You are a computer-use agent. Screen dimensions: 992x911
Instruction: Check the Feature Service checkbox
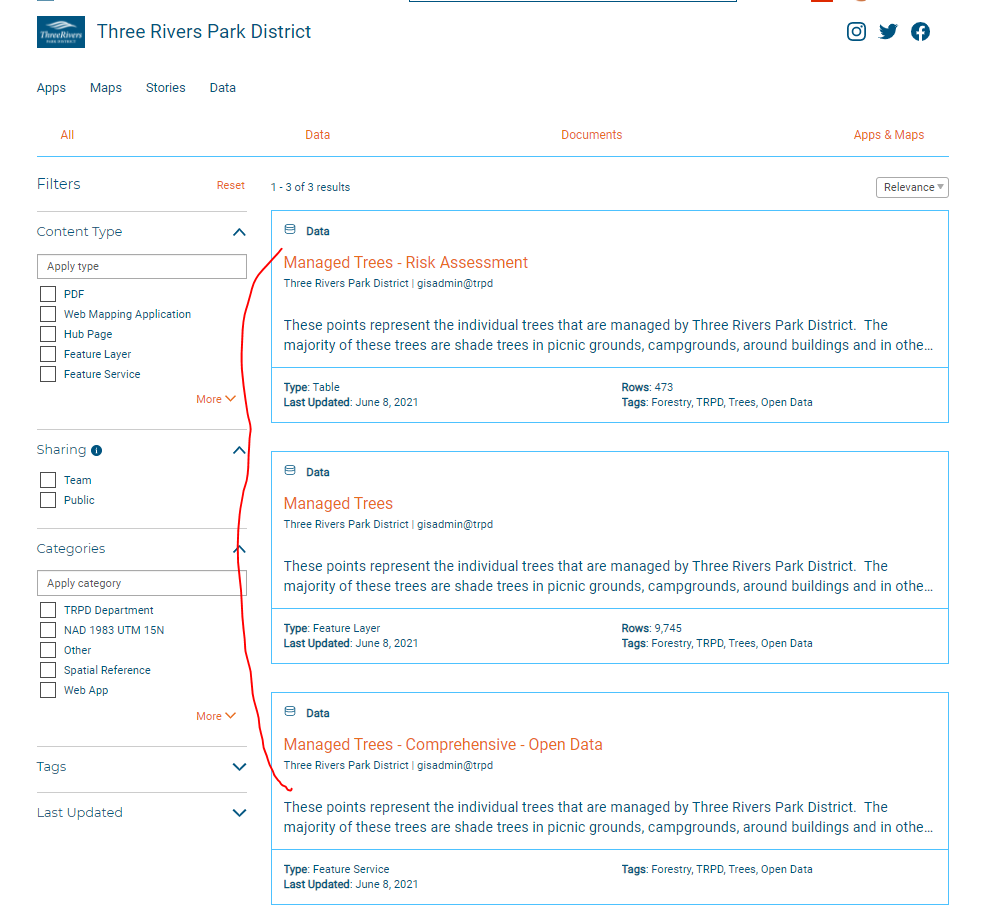click(x=48, y=375)
